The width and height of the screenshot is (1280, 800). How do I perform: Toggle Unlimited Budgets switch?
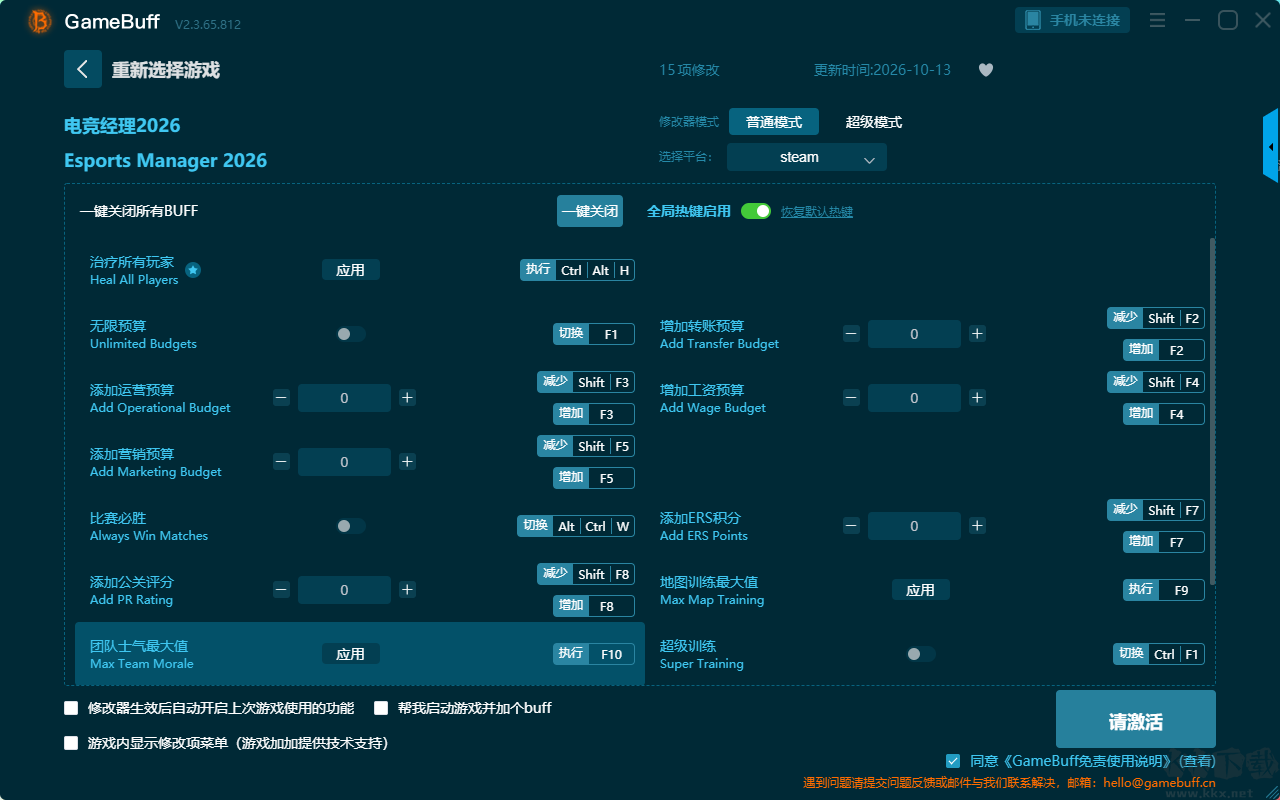(x=350, y=334)
